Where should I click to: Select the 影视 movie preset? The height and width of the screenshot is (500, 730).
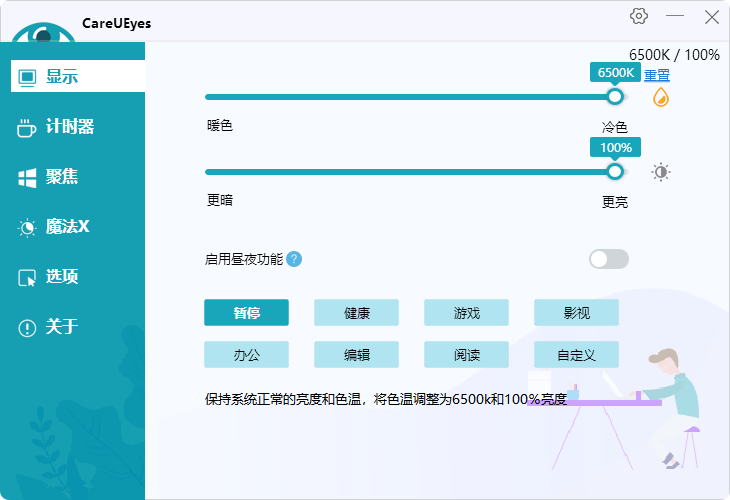(577, 313)
